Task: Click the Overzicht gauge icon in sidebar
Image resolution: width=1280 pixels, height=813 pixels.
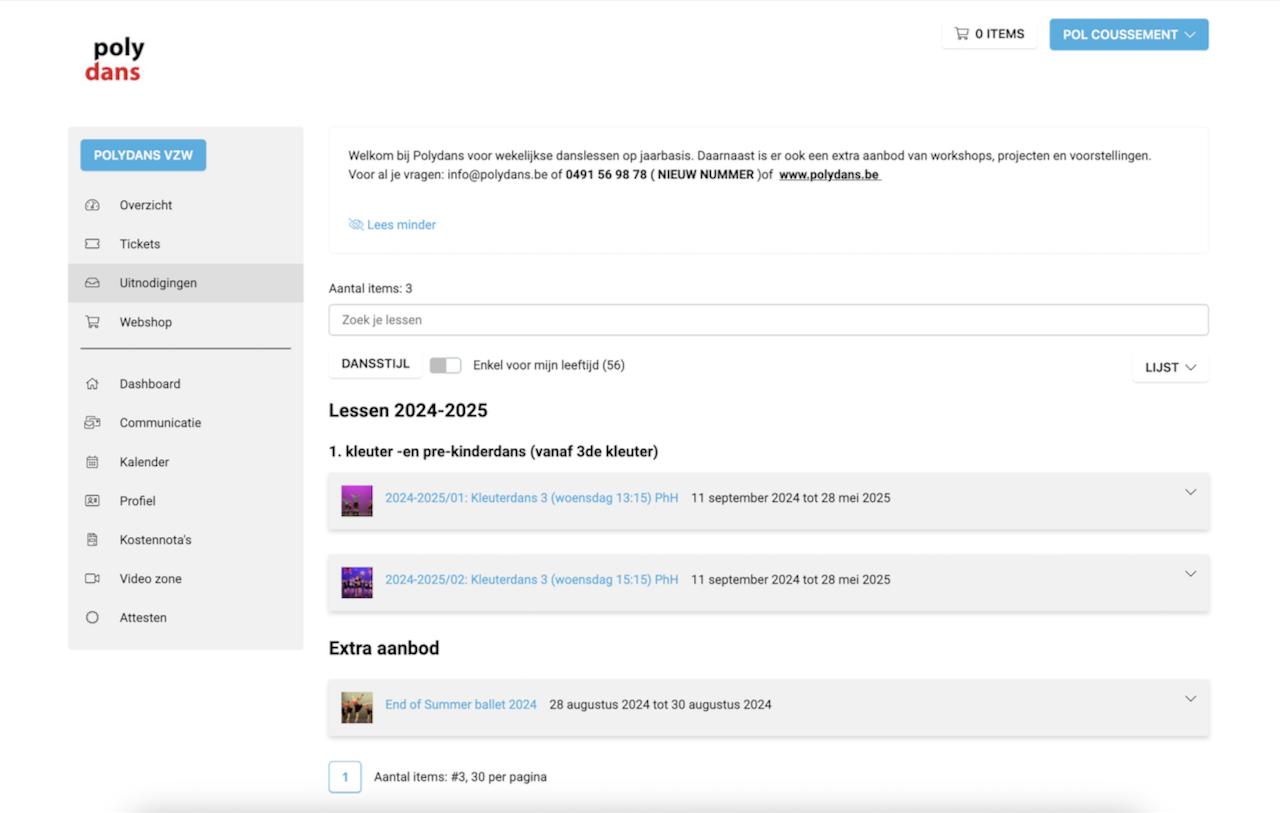Action: (x=93, y=205)
